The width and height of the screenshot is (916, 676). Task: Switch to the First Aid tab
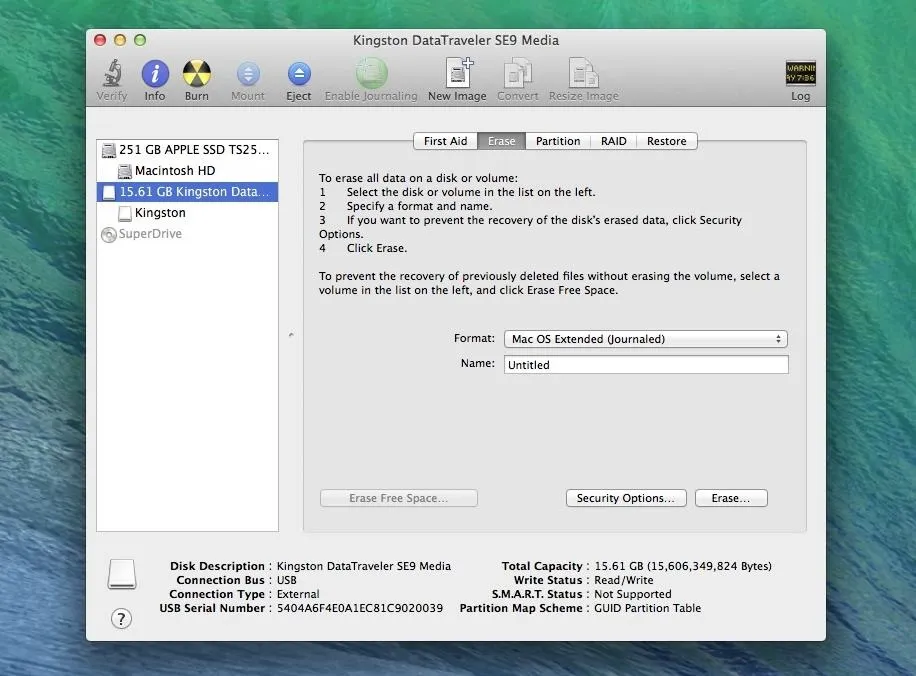[x=445, y=141]
